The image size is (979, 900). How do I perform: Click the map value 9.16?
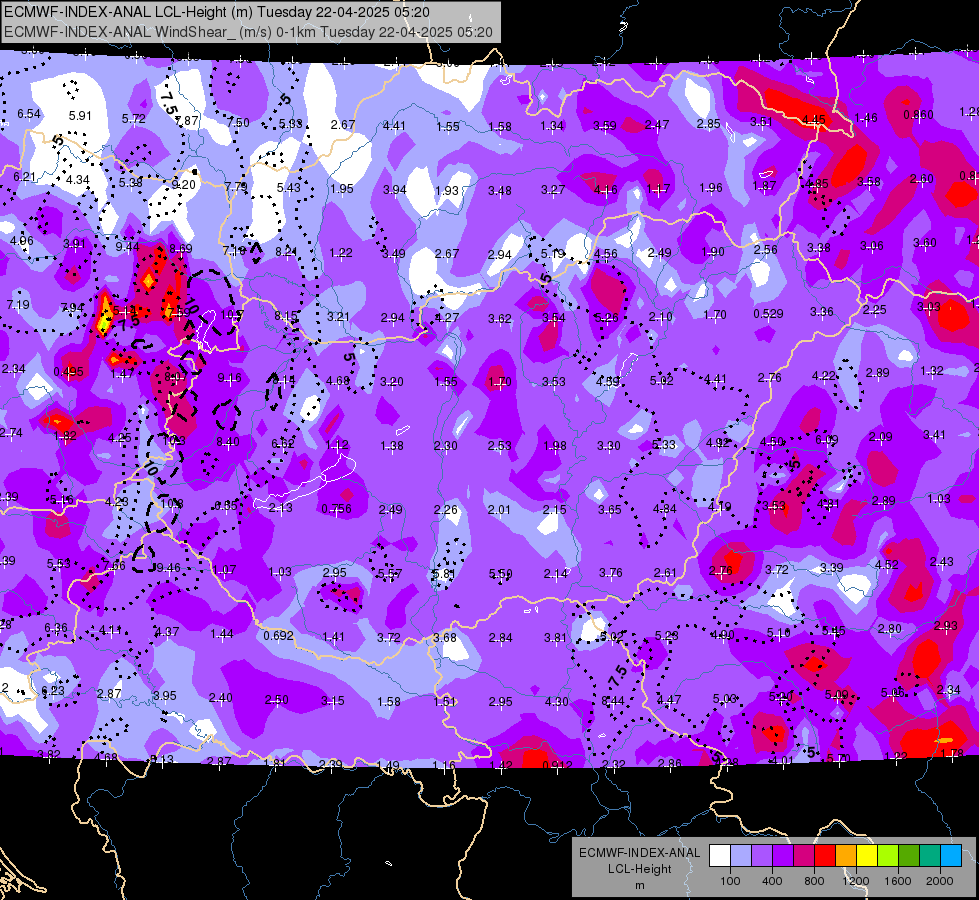(229, 378)
